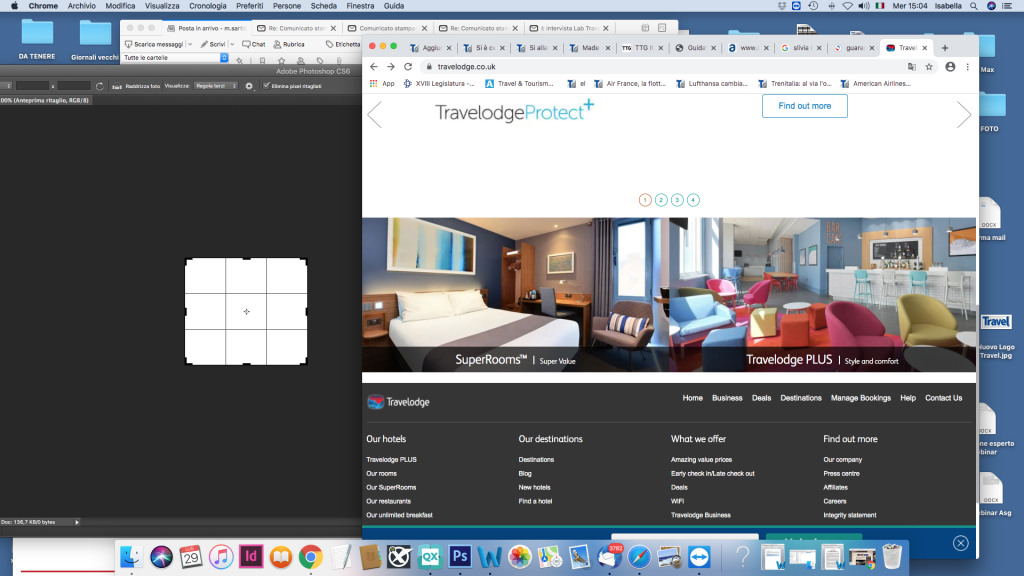
Task: Click the Chrome page reload icon
Action: pos(408,67)
